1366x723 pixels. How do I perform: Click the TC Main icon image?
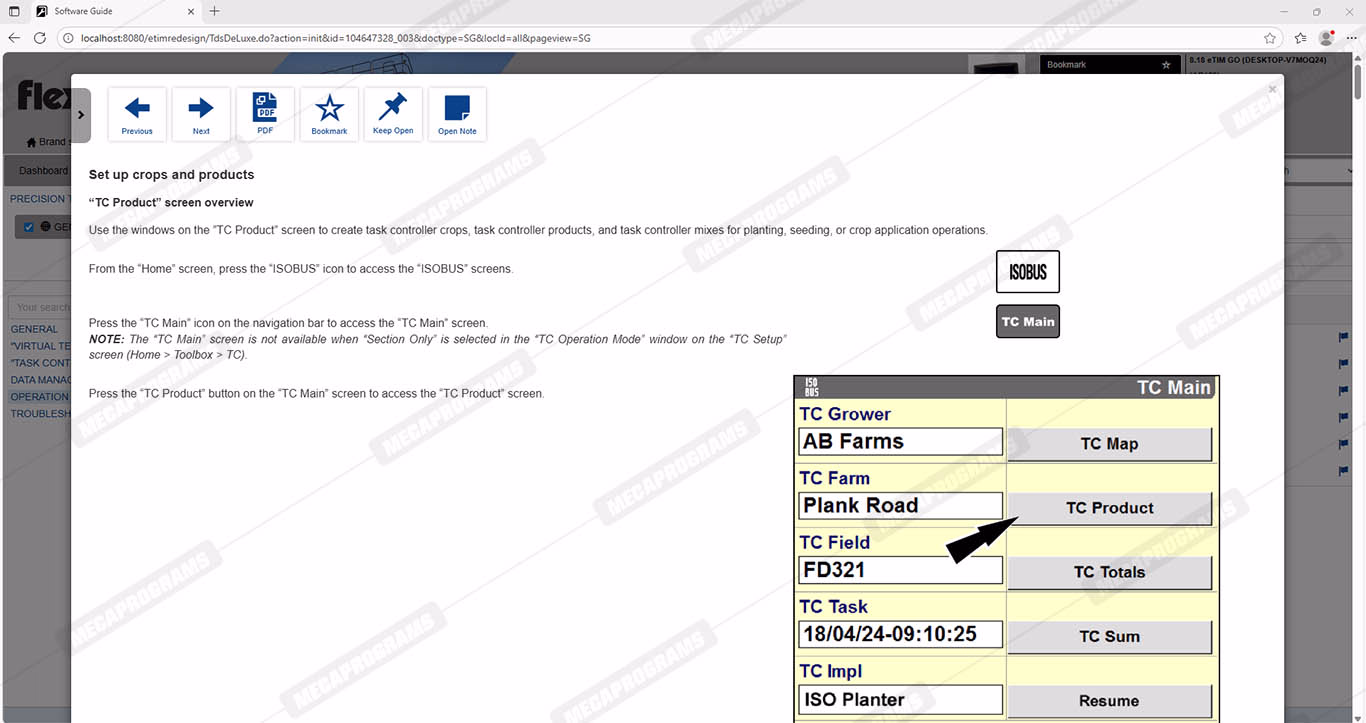pyautogui.click(x=1027, y=322)
